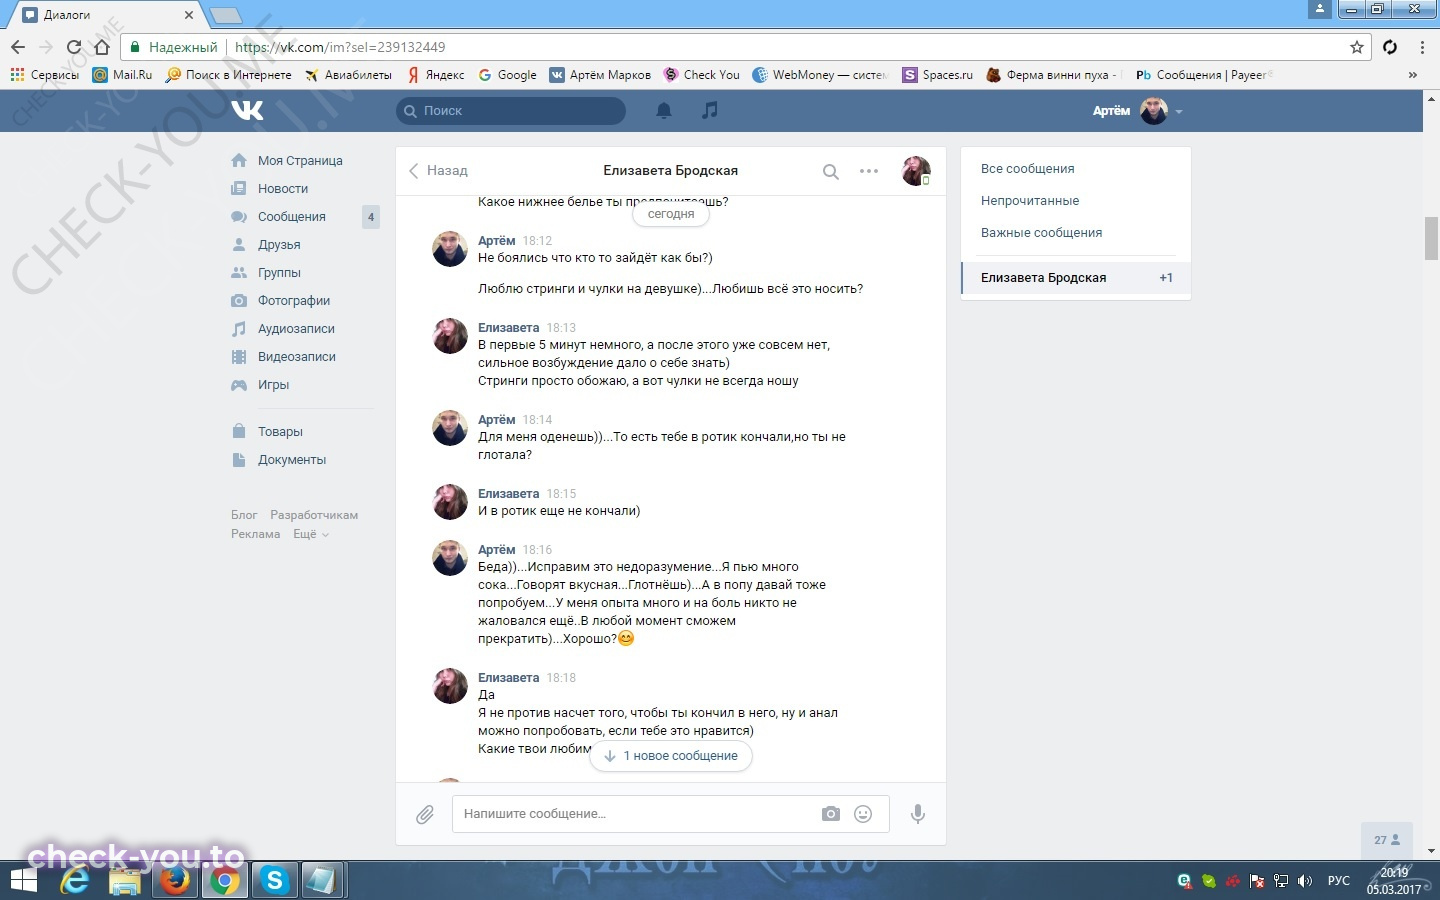
Task: Open the Авиабилеты bookmark
Action: 348,75
